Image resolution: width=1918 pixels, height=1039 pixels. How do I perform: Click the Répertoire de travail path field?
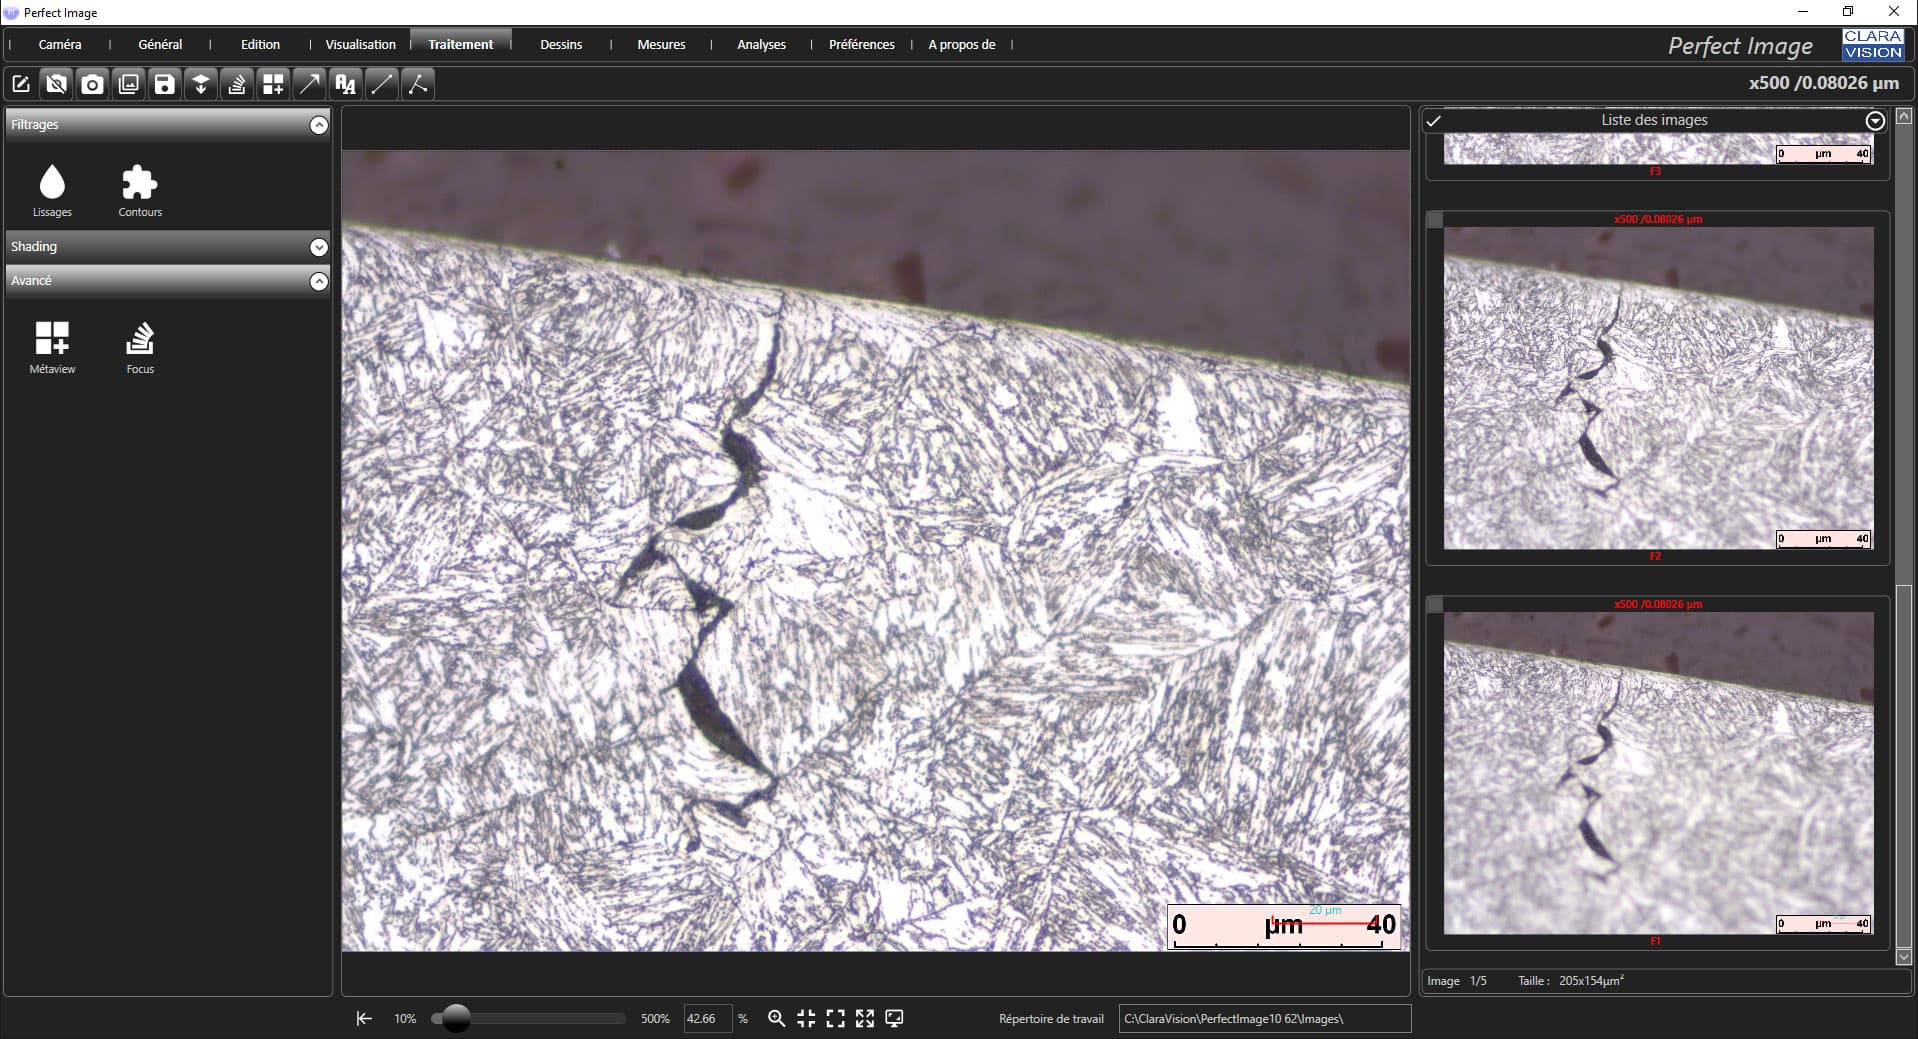point(1264,1018)
